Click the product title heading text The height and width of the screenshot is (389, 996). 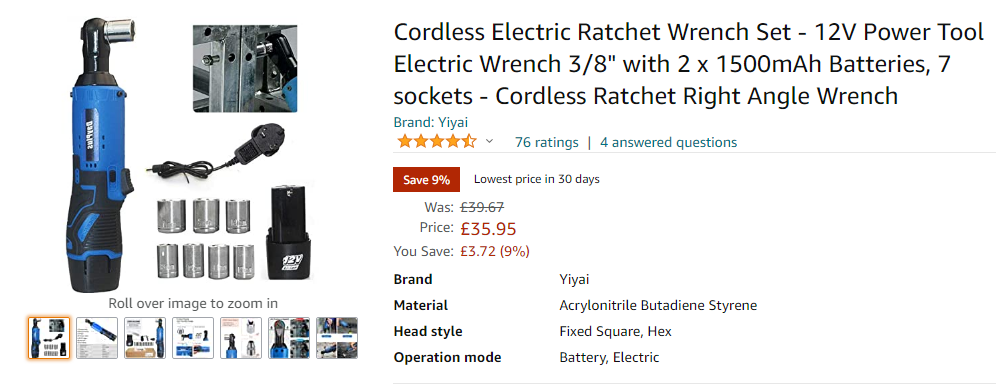[689, 64]
